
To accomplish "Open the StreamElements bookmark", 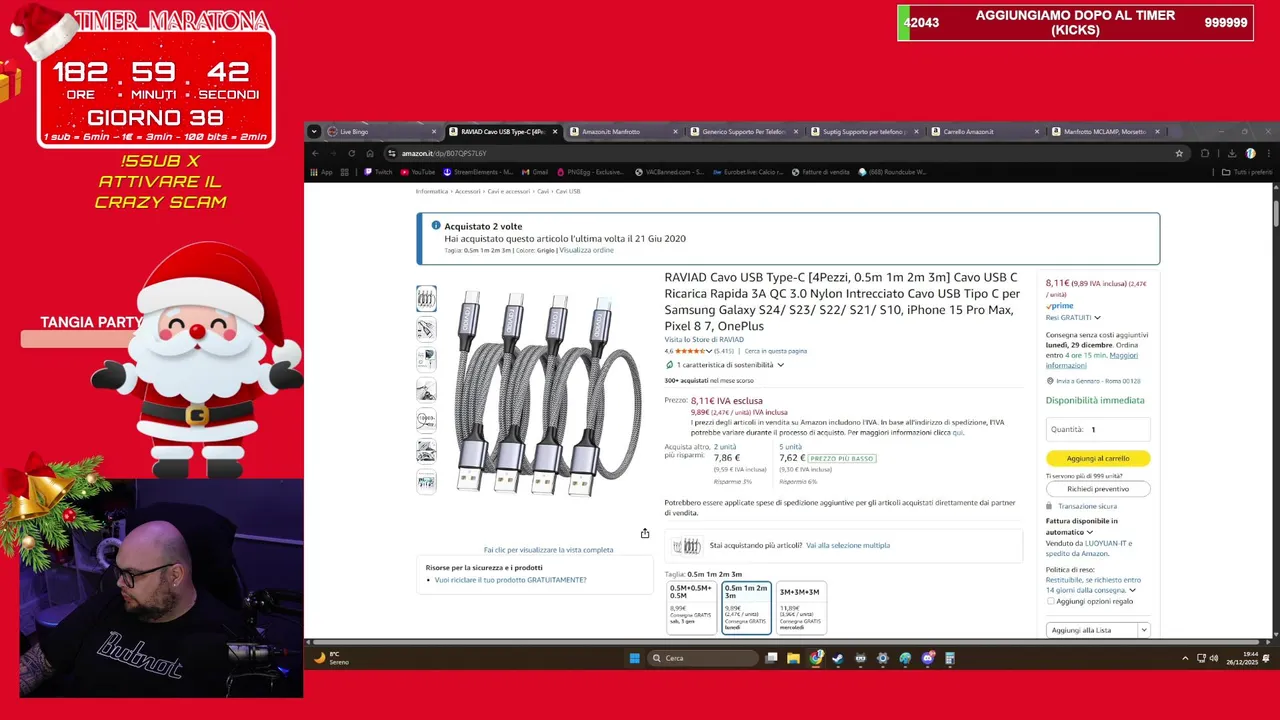I will pyautogui.click(x=478, y=172).
